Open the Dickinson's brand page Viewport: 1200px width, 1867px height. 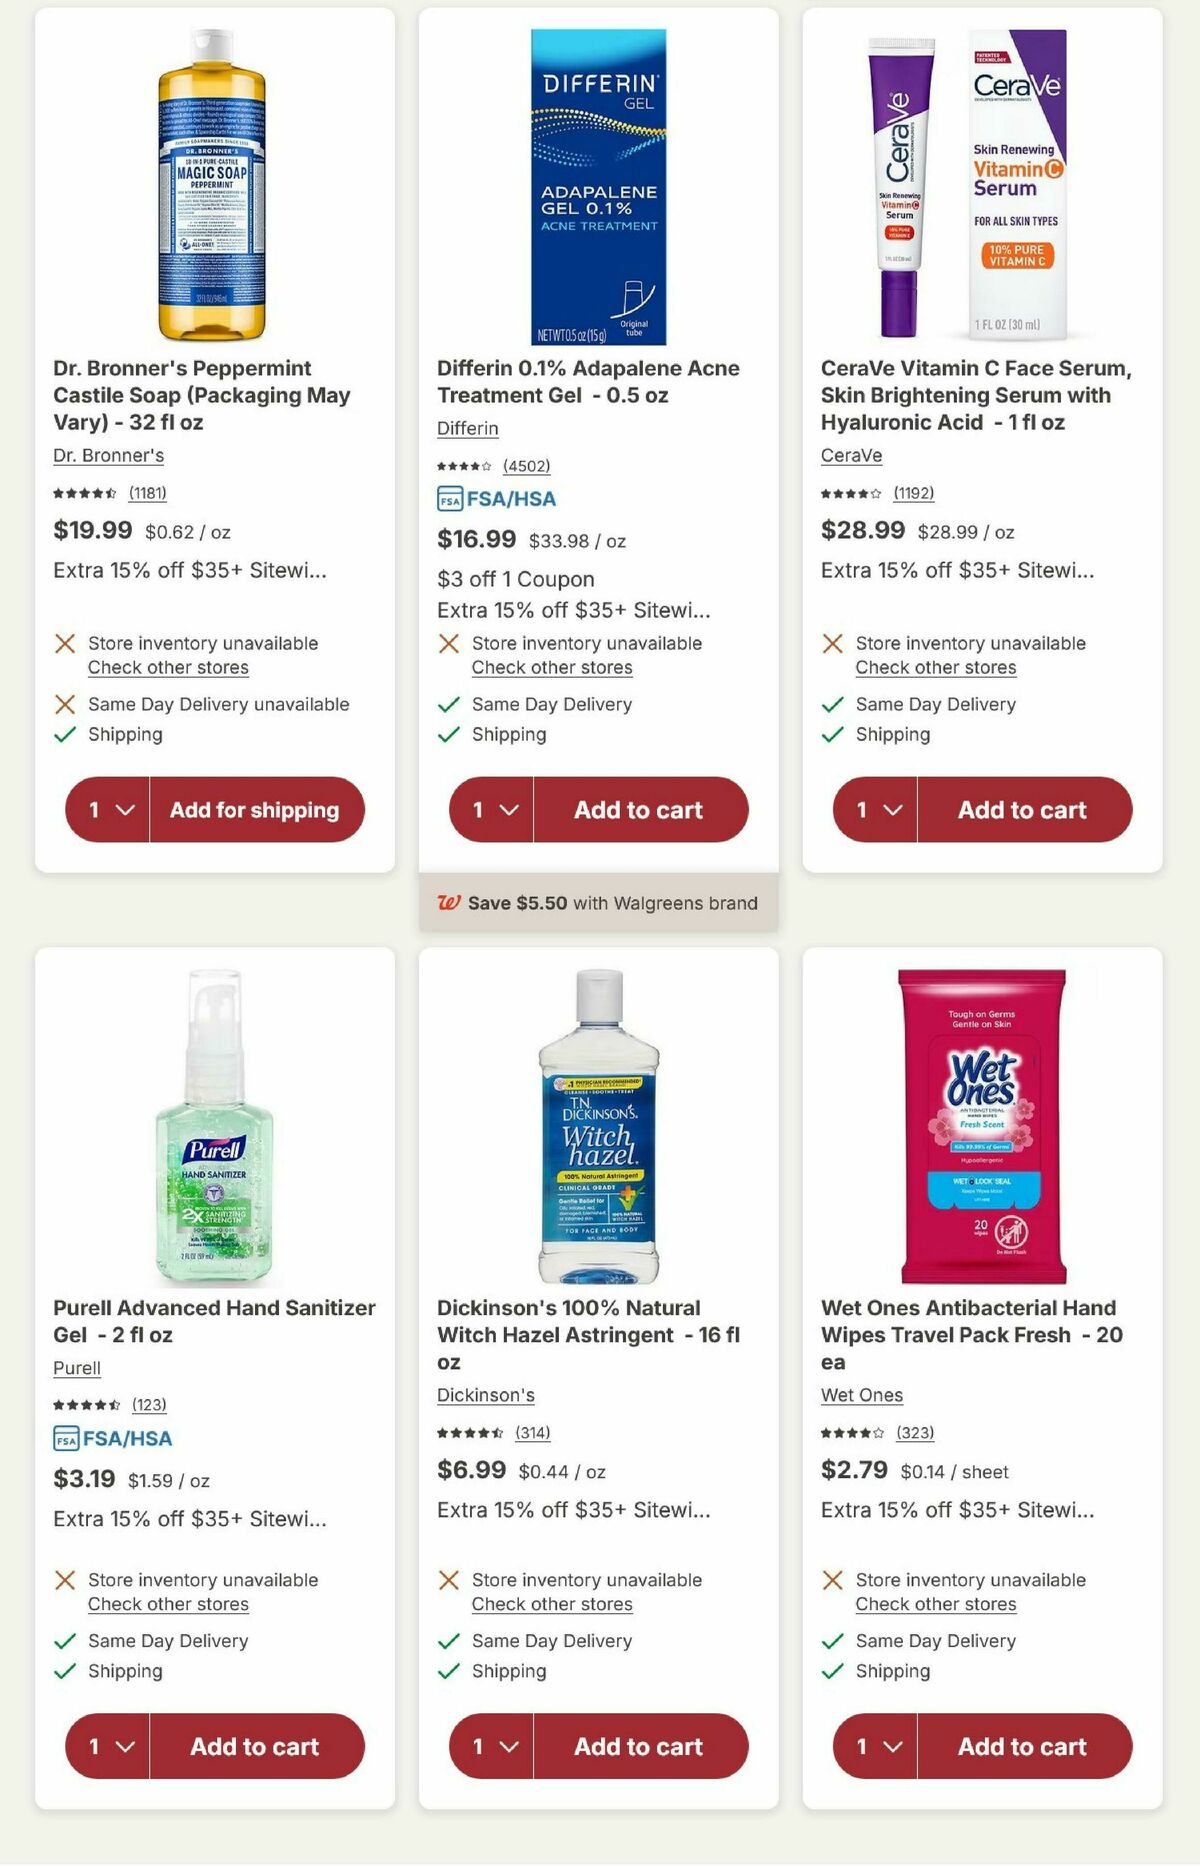pyautogui.click(x=486, y=1394)
